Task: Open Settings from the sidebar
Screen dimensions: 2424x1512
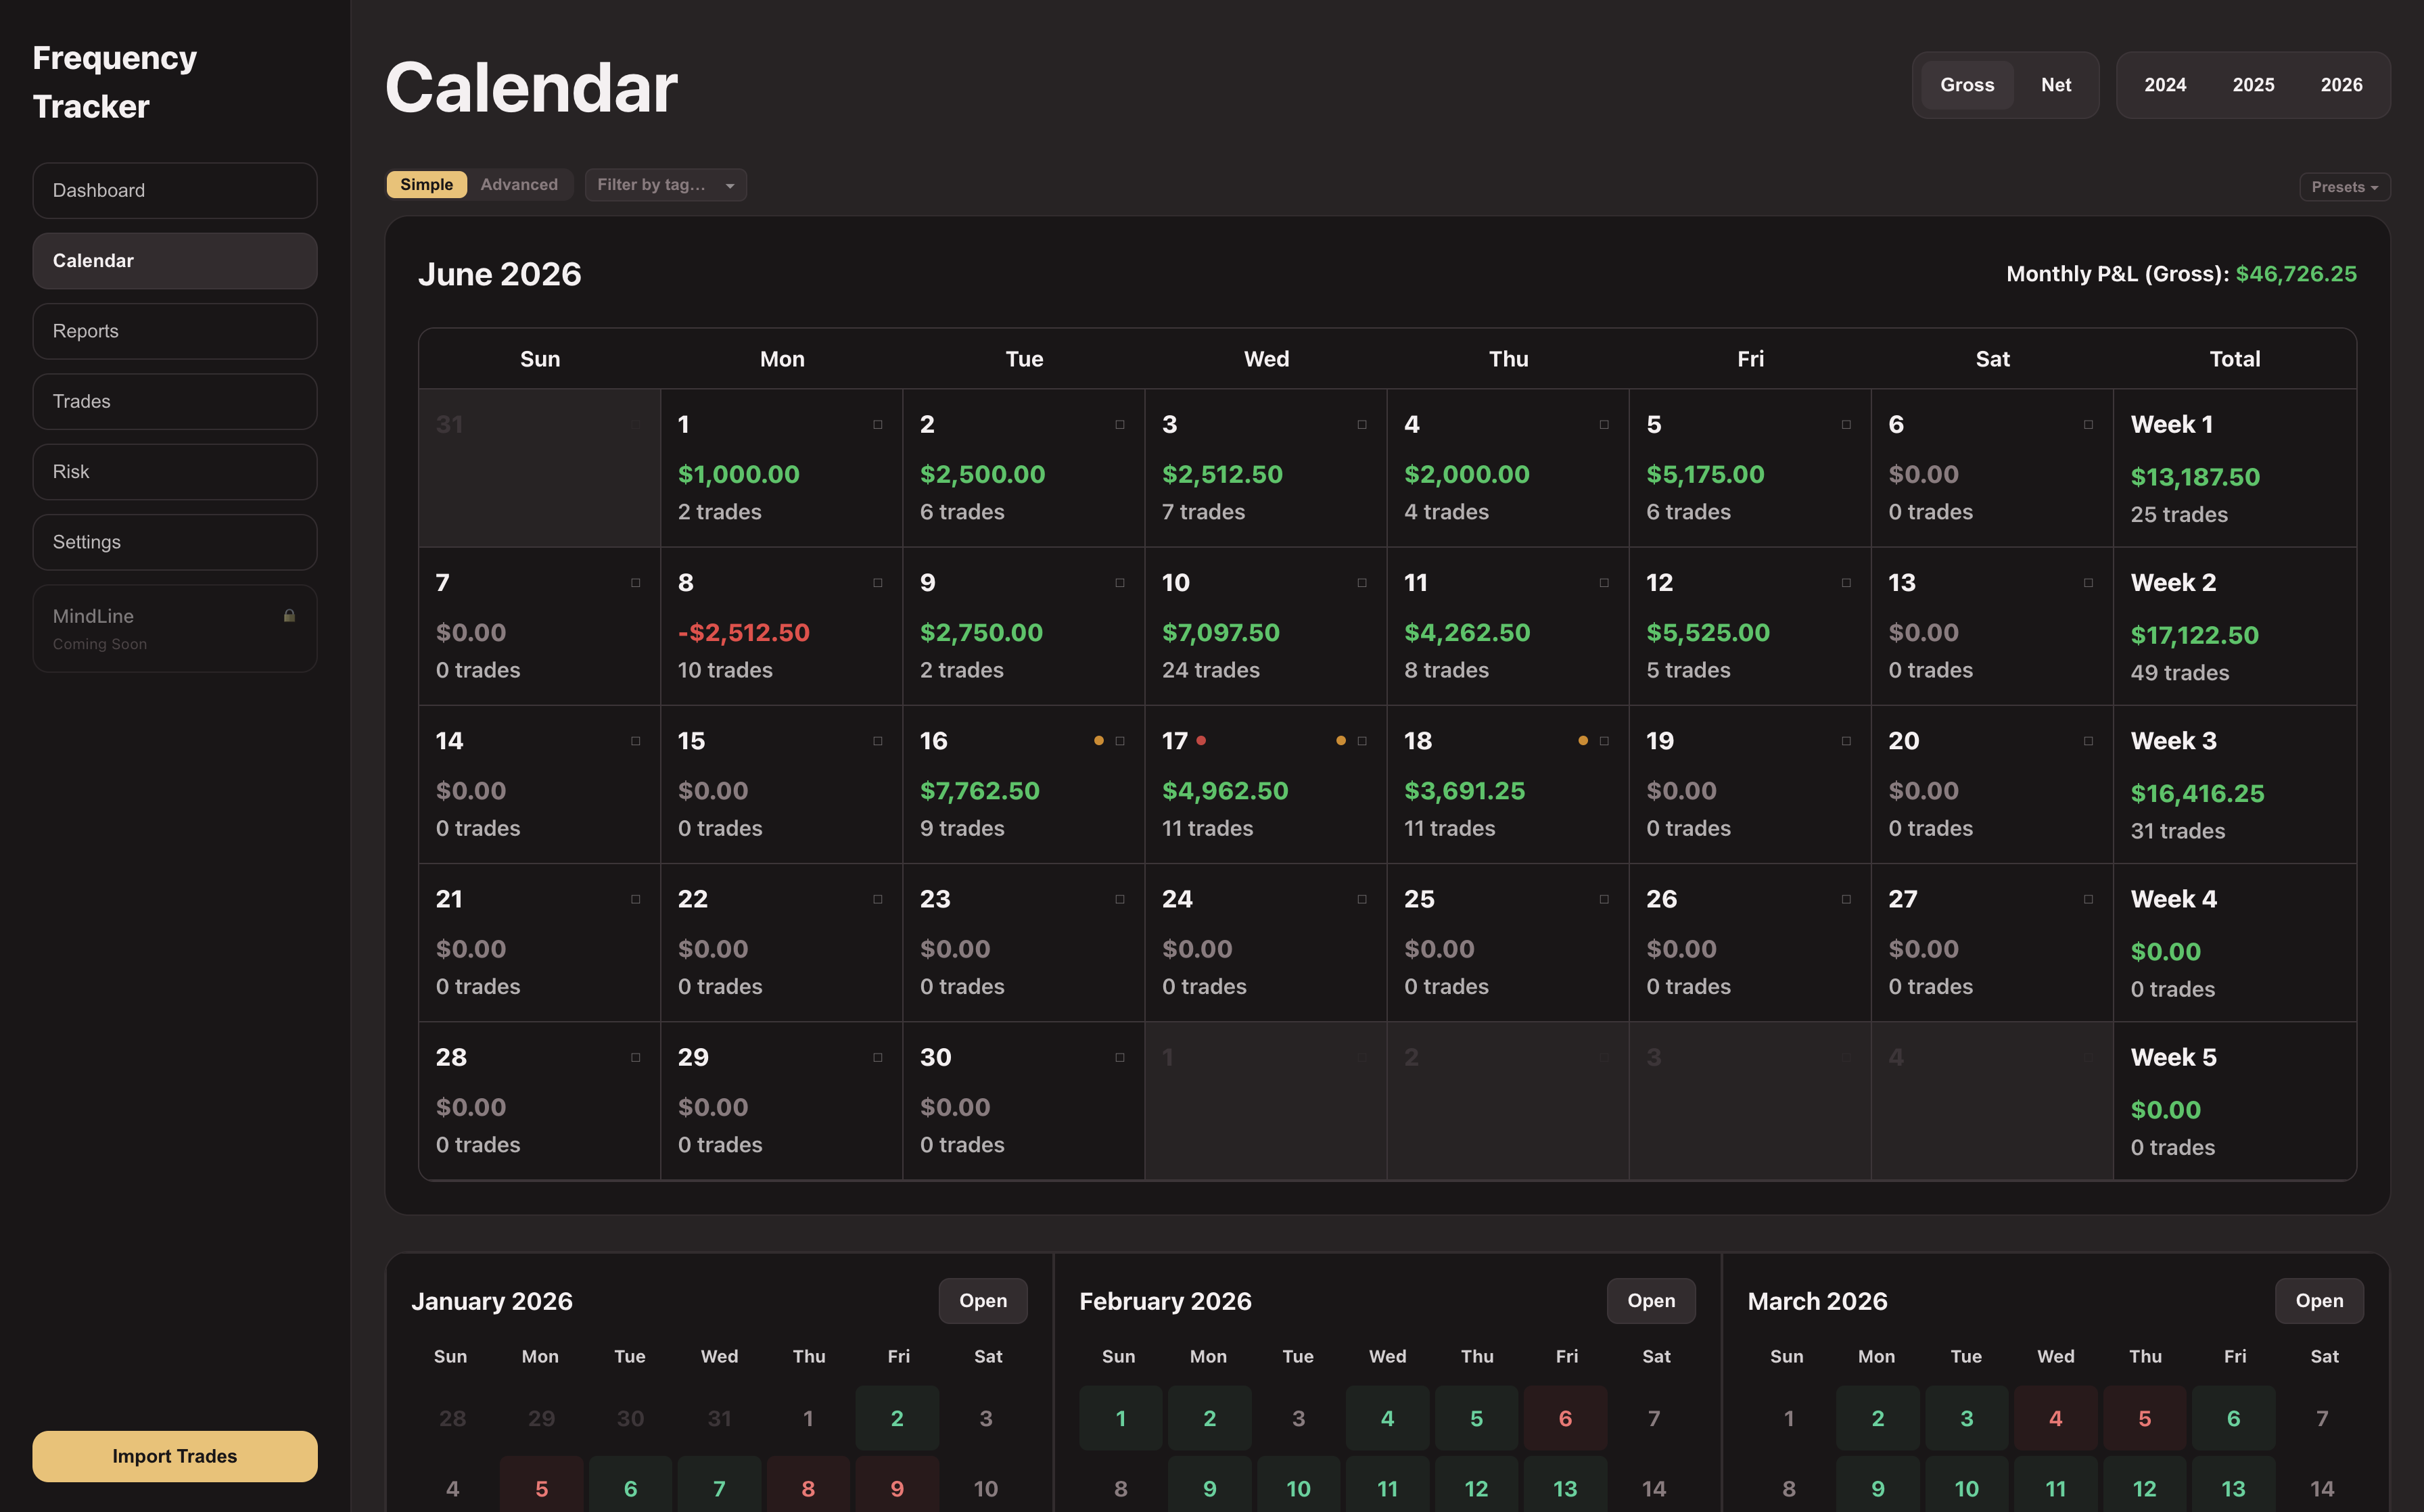Action: coord(175,542)
